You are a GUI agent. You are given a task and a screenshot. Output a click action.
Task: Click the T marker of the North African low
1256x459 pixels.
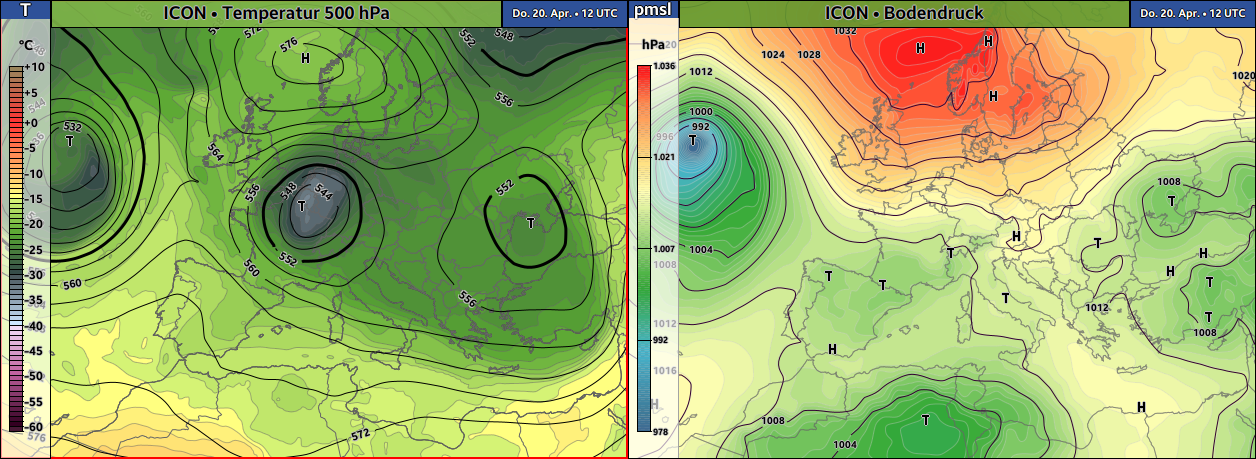click(925, 419)
